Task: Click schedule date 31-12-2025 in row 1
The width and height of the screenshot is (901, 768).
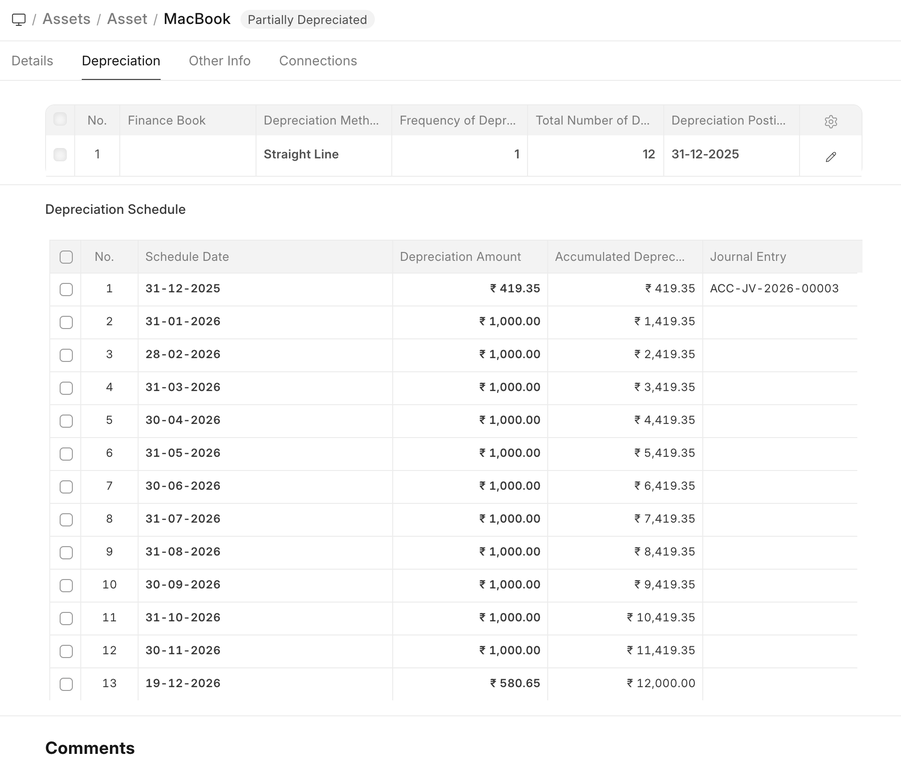Action: pos(265,289)
